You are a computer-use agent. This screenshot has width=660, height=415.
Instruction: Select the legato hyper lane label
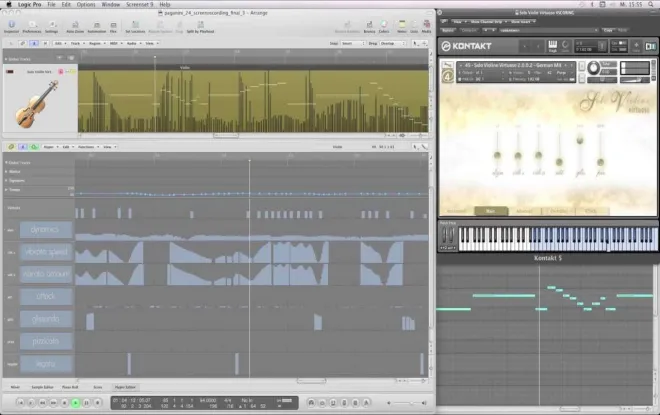[46, 364]
